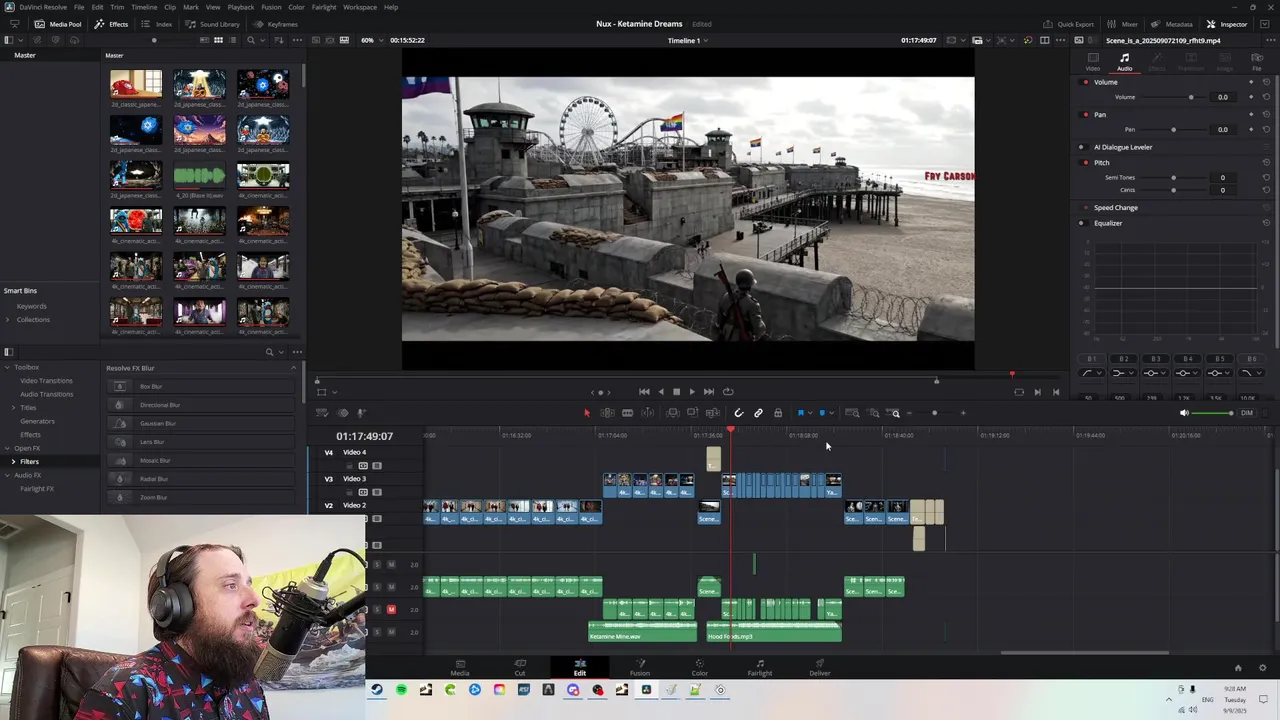Select the Hood Foods.mp3 audio clip
The height and width of the screenshot is (720, 1280).
(x=774, y=632)
